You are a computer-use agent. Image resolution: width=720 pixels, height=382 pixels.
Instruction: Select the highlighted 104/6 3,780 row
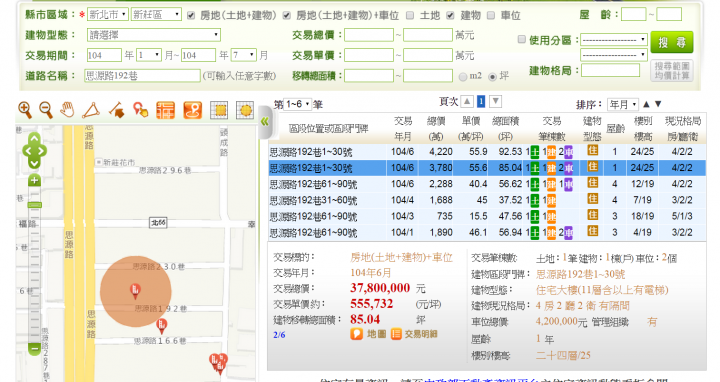487,168
